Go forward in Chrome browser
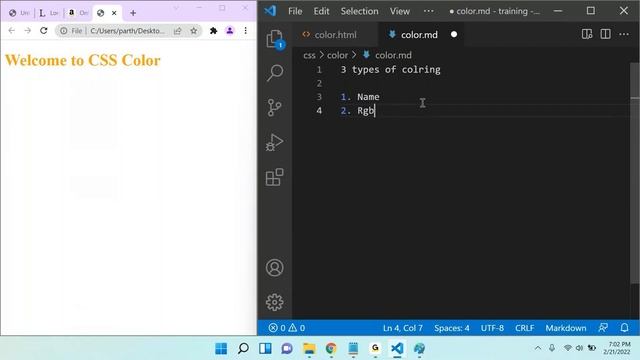The image size is (640, 360). point(27,31)
